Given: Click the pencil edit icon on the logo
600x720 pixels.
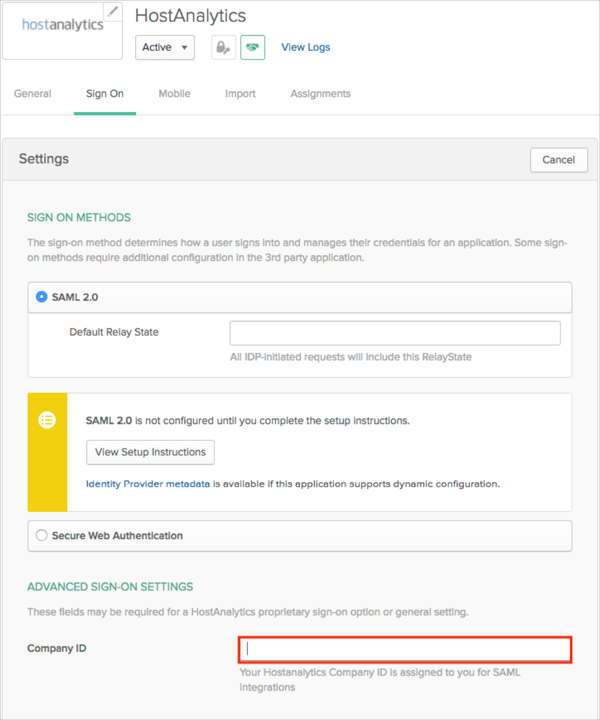Looking at the screenshot, I should pyautogui.click(x=113, y=11).
